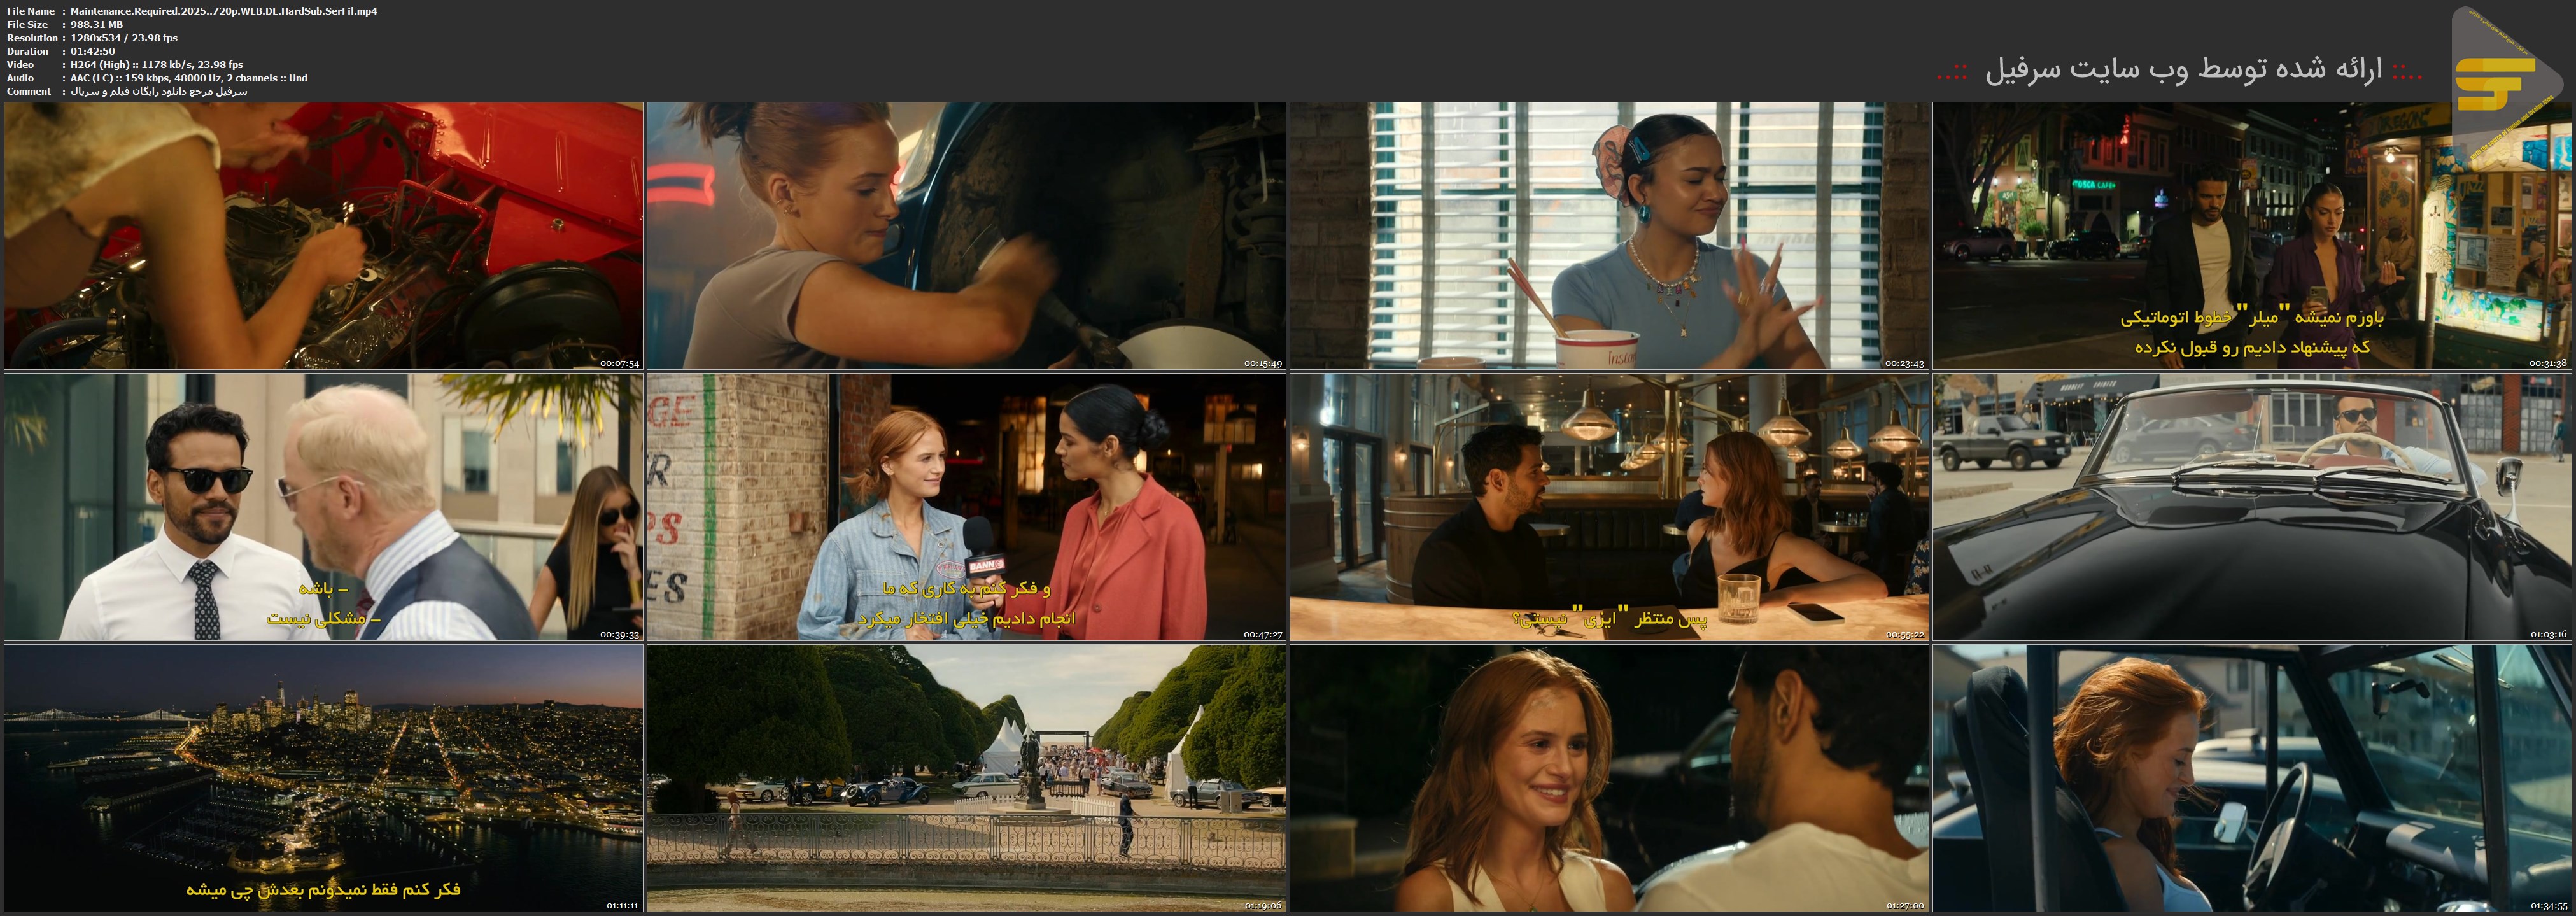Open thumbnail of smiling red-haired woman

coord(1609,778)
